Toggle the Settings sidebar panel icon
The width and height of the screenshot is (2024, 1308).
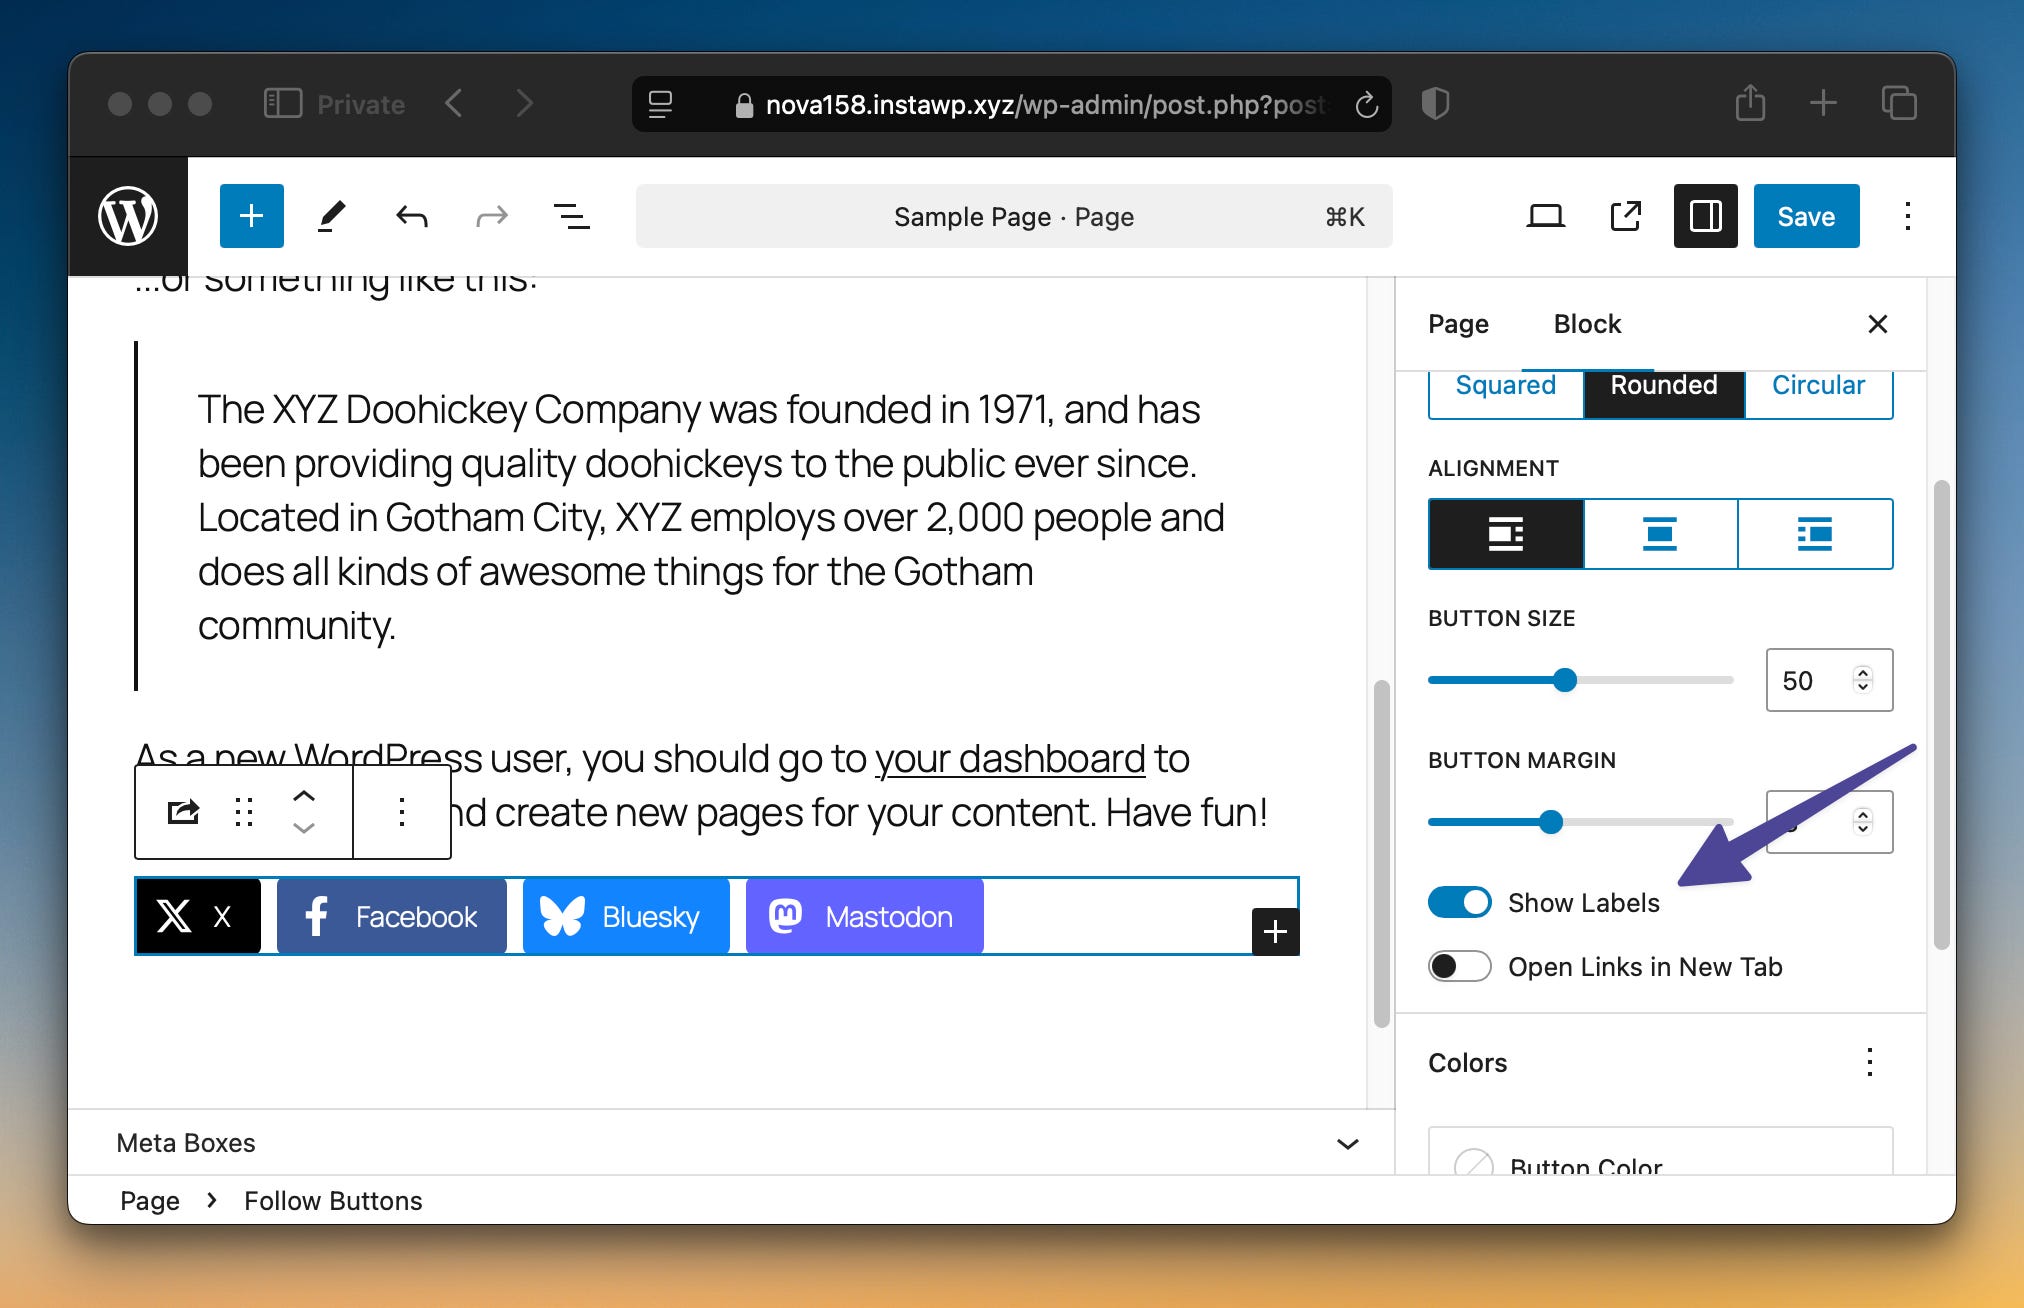point(1705,216)
